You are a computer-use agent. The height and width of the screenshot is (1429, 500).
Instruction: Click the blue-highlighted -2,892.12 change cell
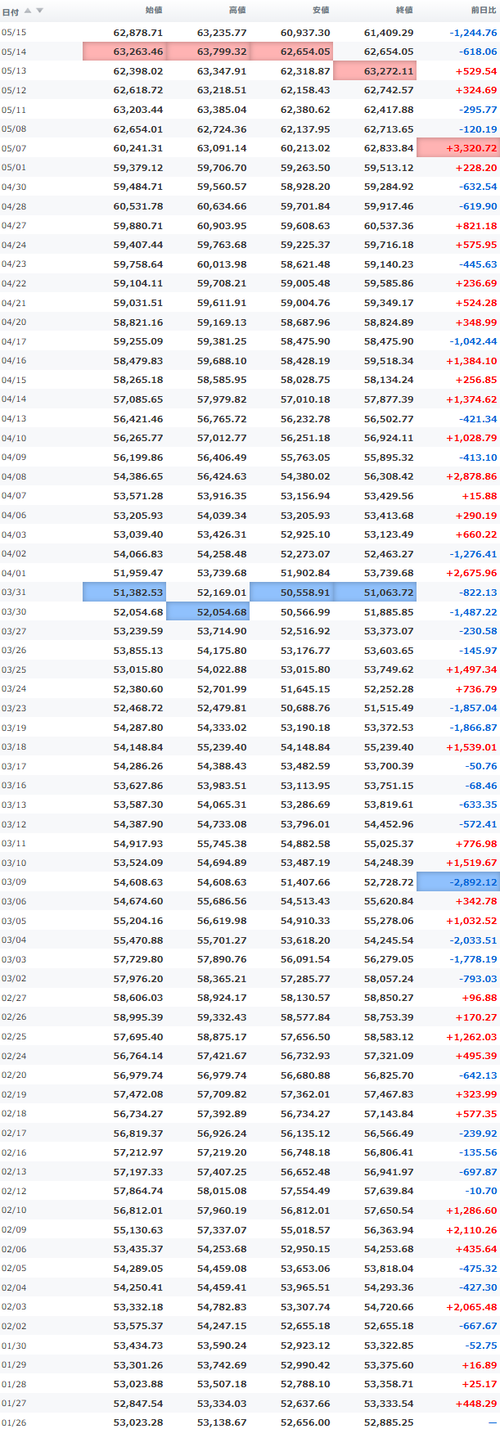(458, 881)
